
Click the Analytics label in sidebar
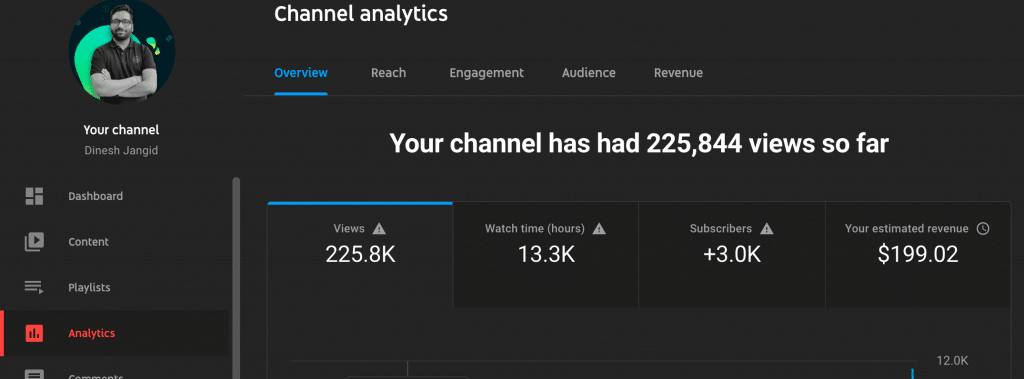coord(91,333)
